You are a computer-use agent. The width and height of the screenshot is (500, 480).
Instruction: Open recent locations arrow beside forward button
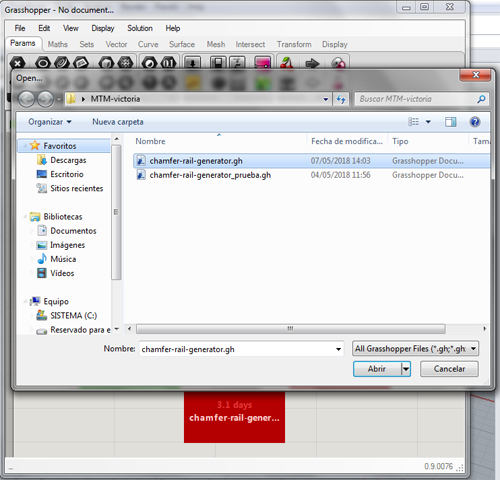click(x=59, y=99)
